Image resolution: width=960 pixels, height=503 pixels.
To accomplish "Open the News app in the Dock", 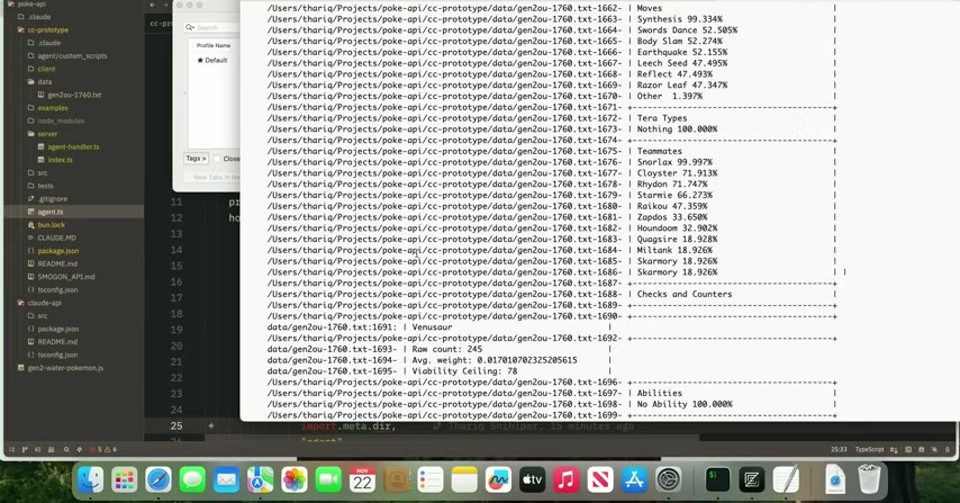I will click(600, 480).
